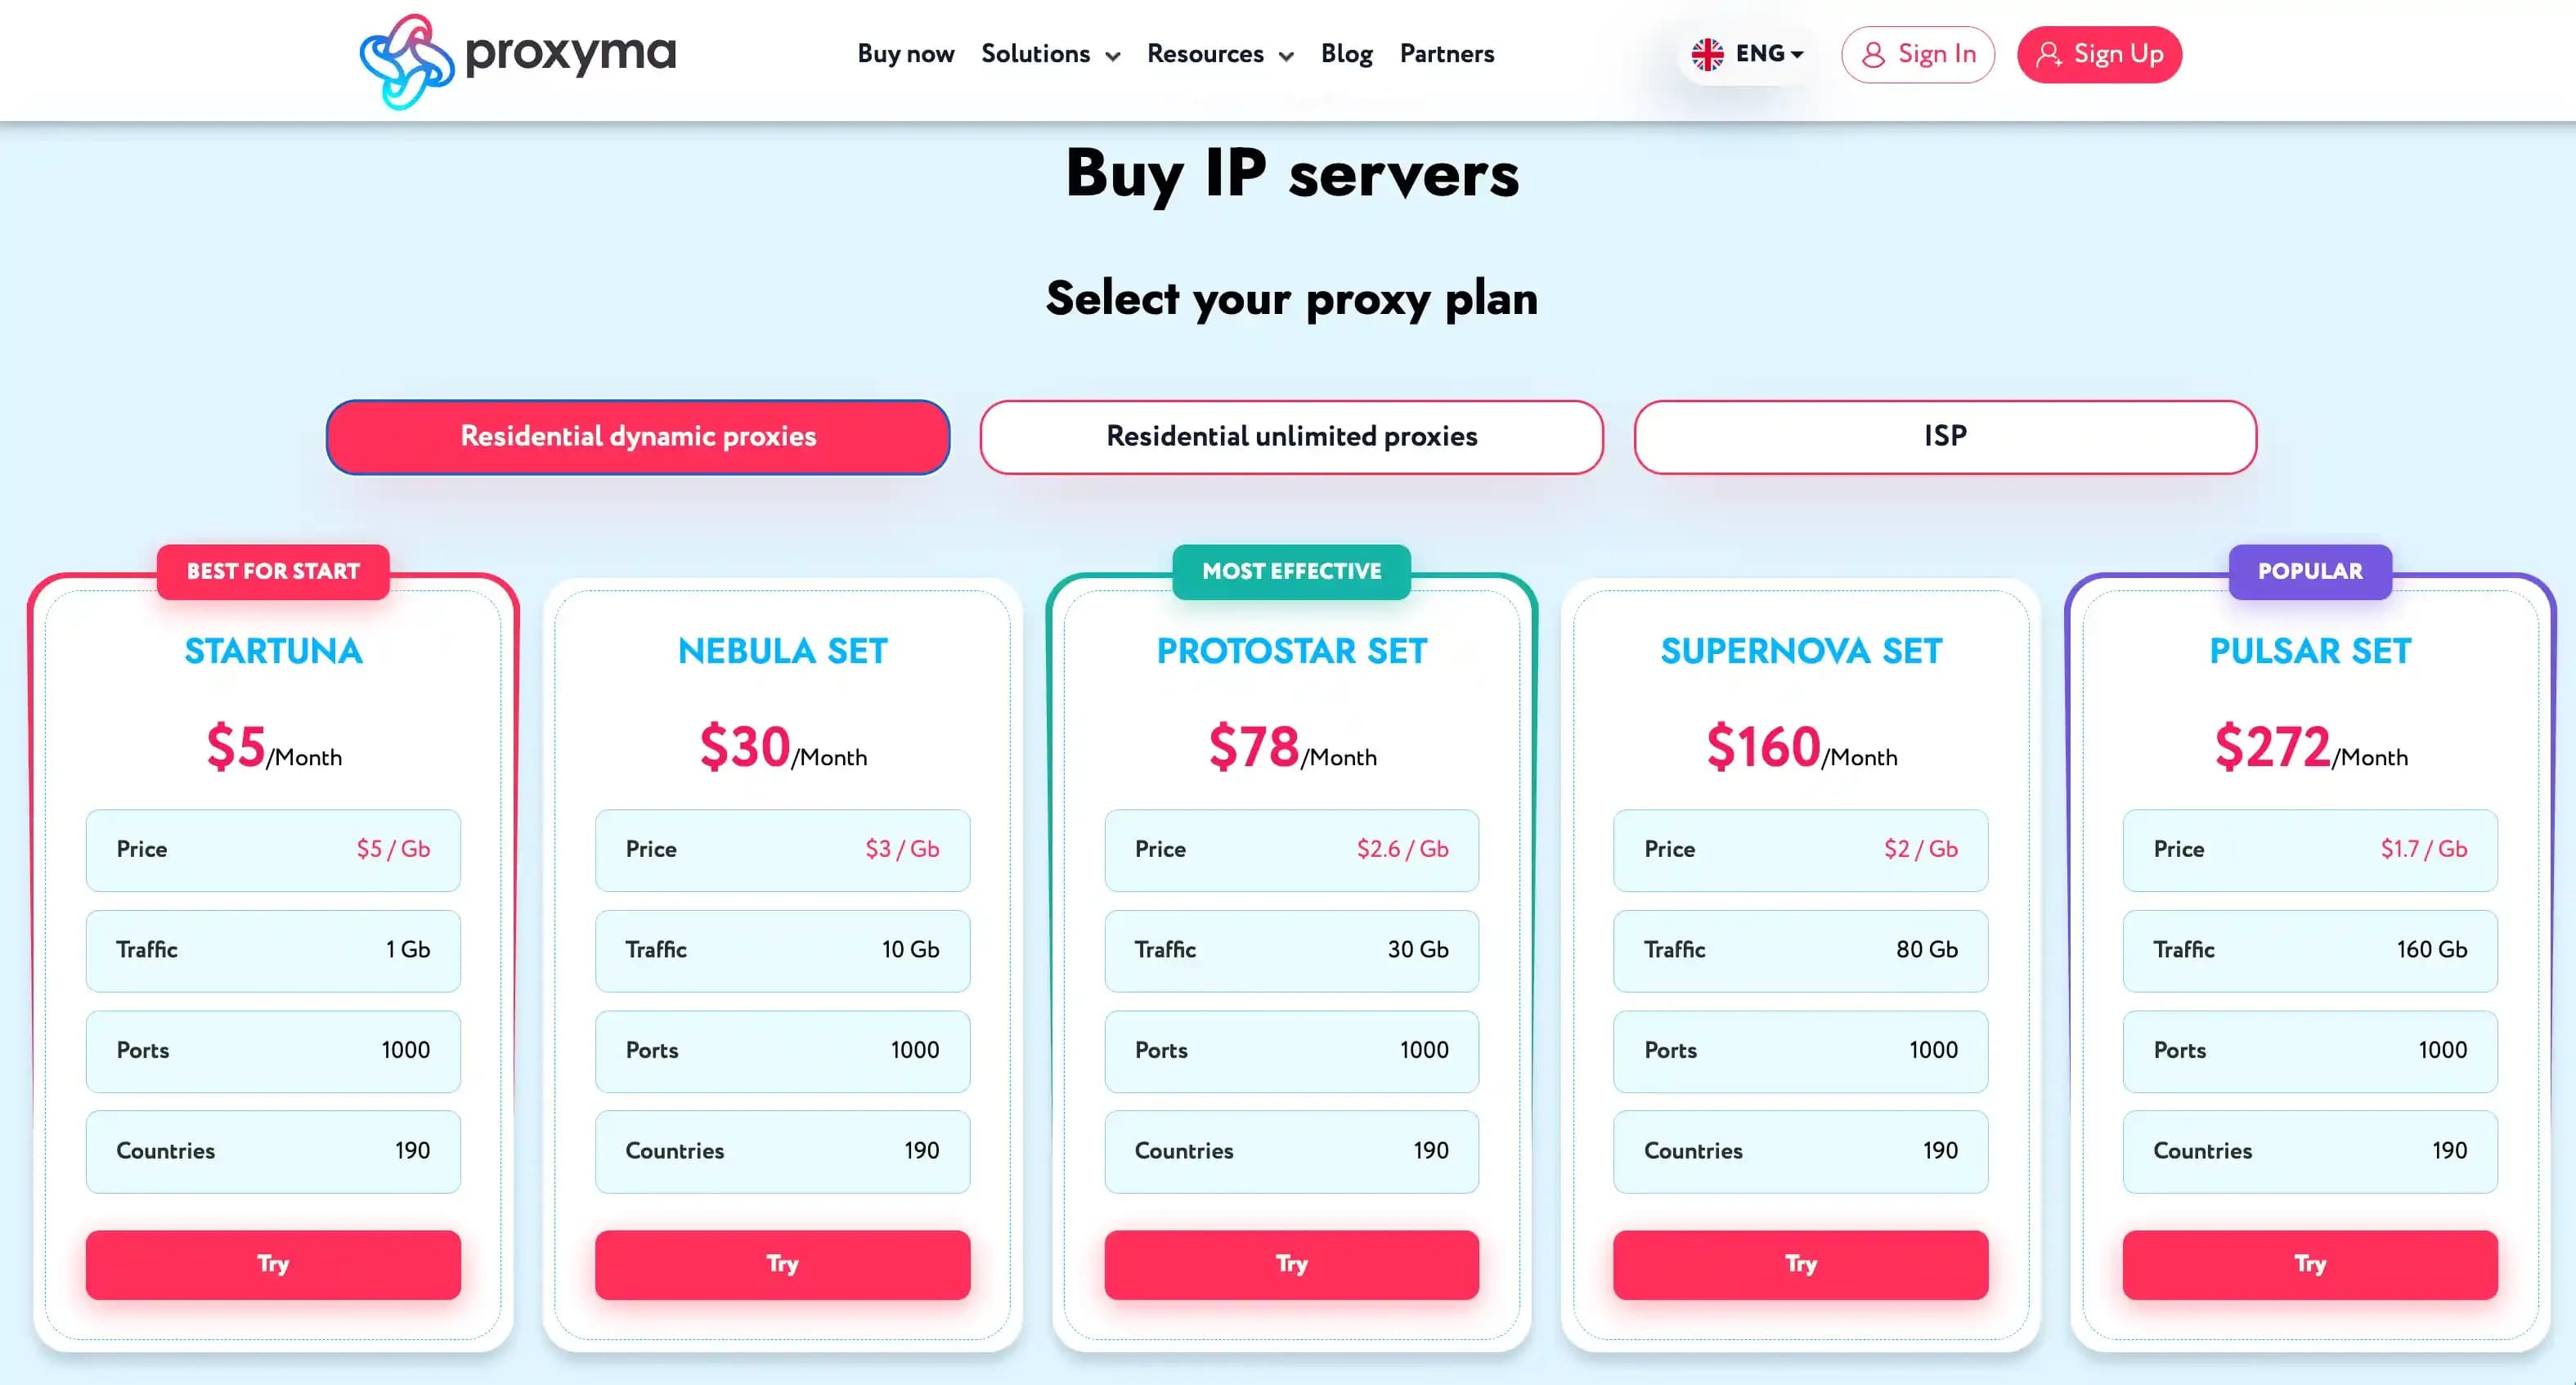Open the Buy now menu item
The width and height of the screenshot is (2576, 1385).
(905, 54)
